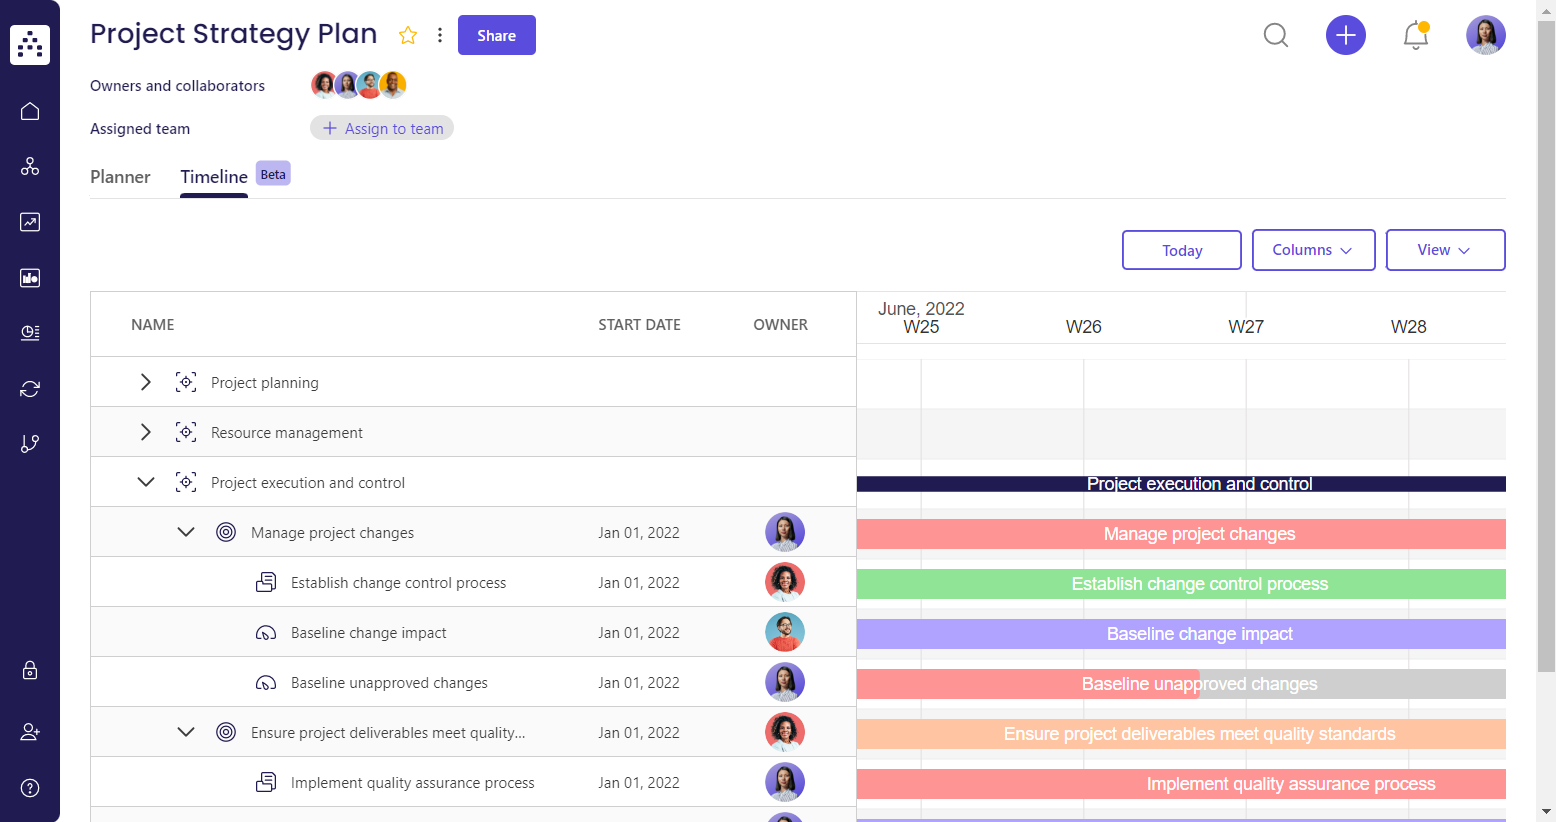Collapse the Project execution and control group
This screenshot has height=822, width=1556.
(x=146, y=481)
